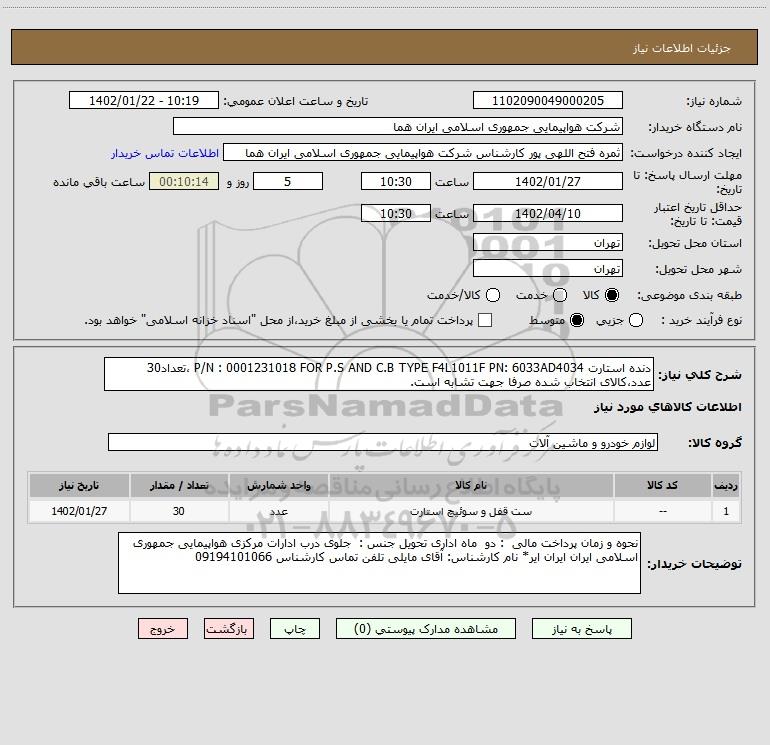This screenshot has height=745, width=770.
Task: Click the گروه کالا label
Action: coord(715,443)
